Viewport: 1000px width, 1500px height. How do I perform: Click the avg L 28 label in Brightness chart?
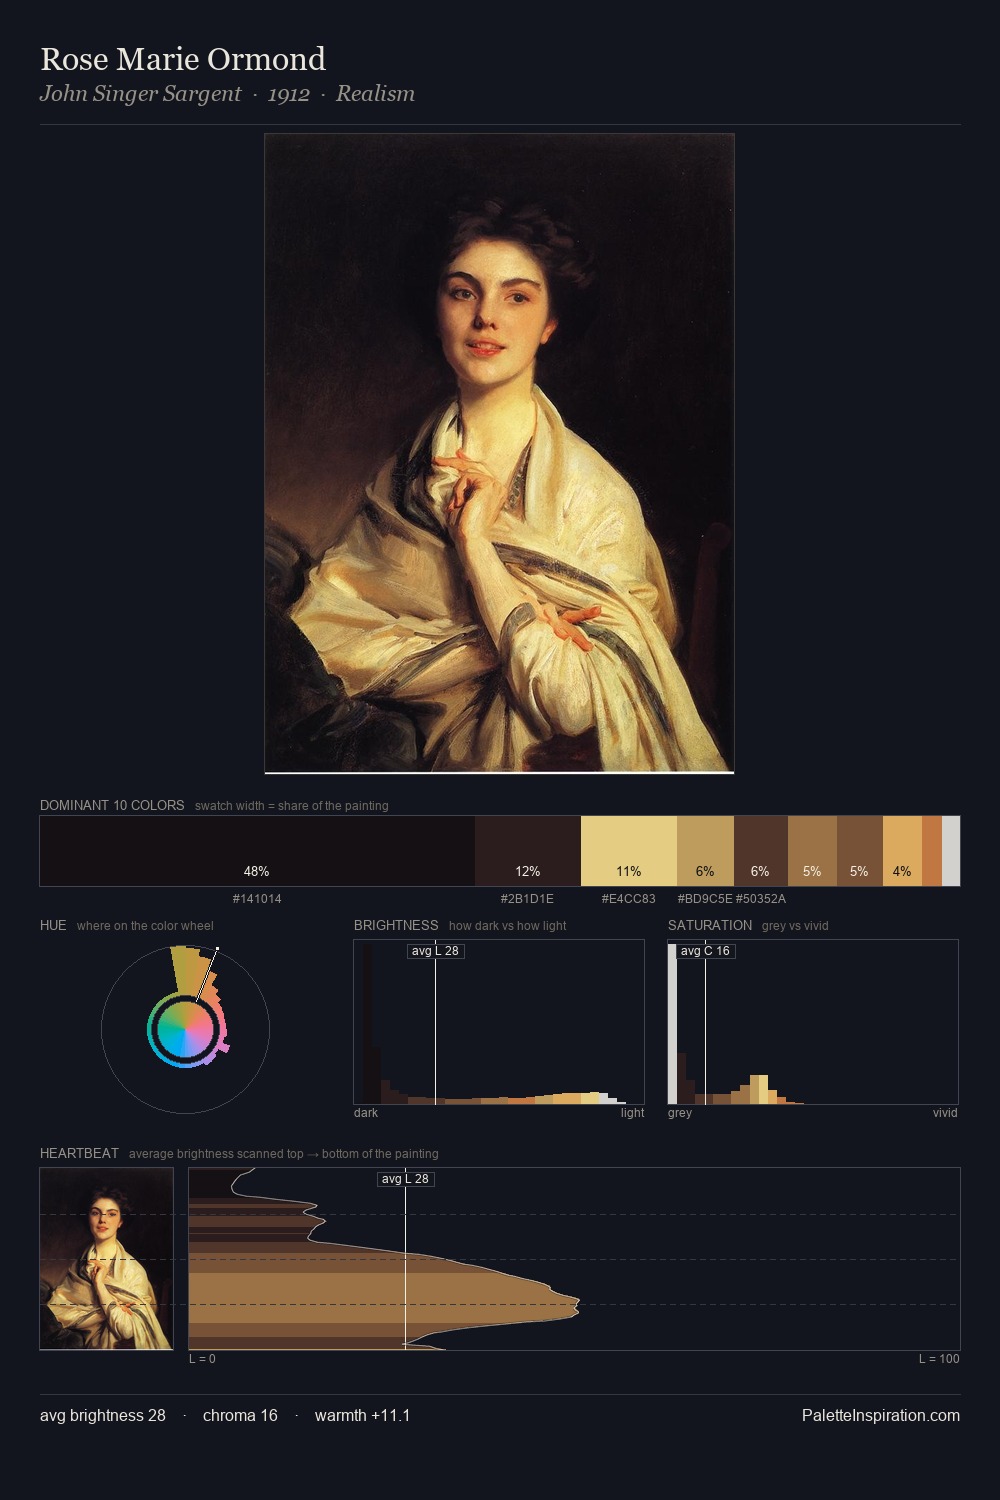click(x=435, y=951)
